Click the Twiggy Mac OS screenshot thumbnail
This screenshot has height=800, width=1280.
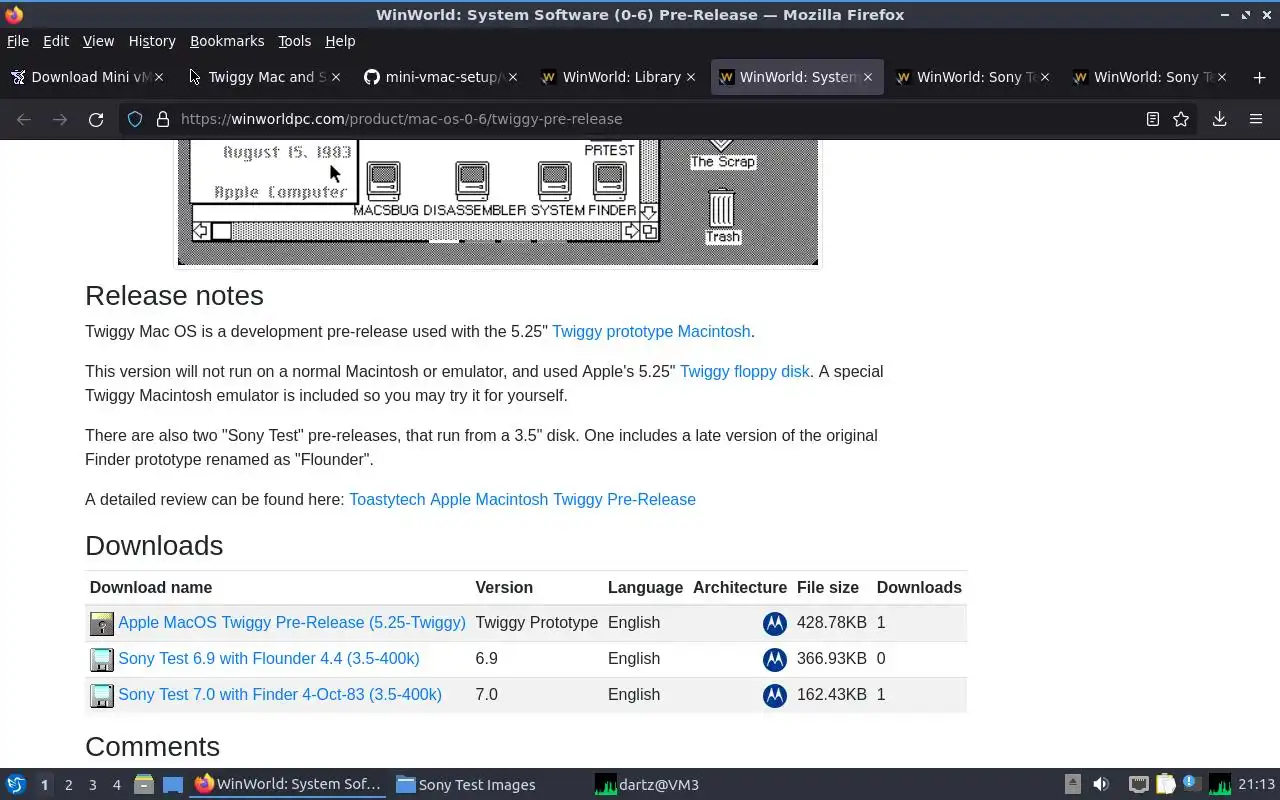tap(498, 203)
